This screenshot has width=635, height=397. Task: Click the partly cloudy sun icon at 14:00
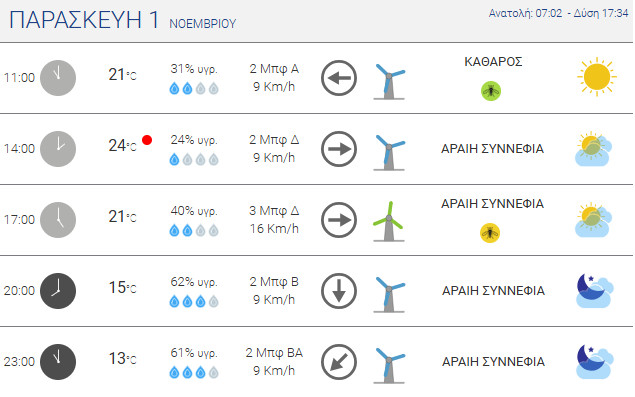(x=593, y=149)
